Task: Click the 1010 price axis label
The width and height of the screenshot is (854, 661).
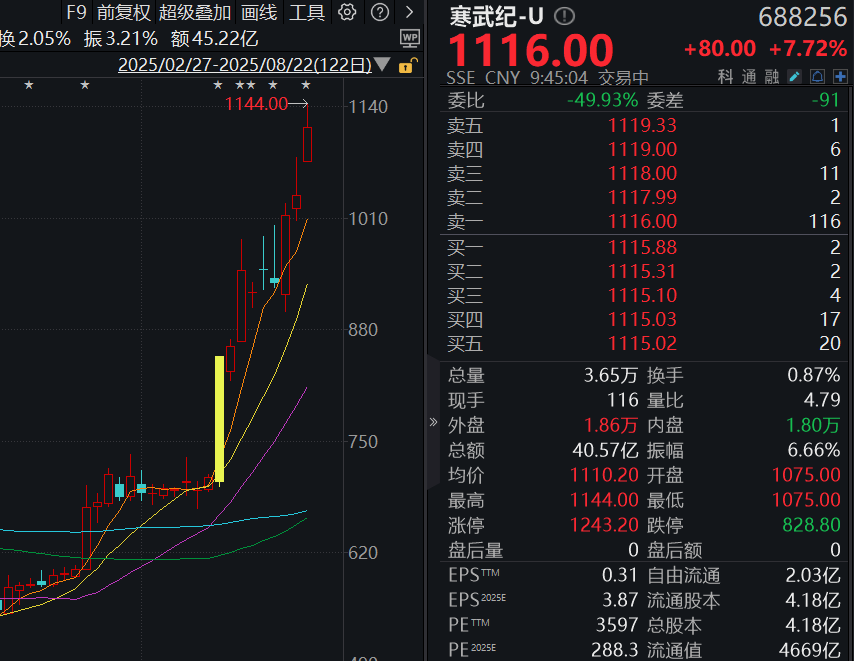Action: (368, 219)
